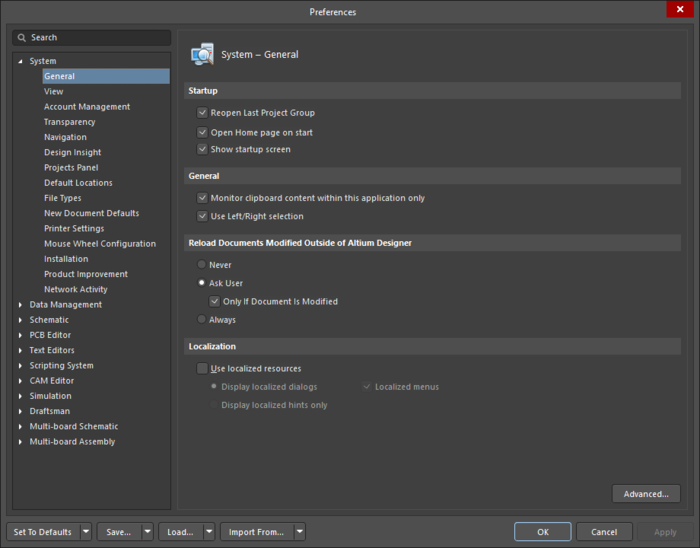Viewport: 700px width, 548px height.
Task: Expand the Data Management tree node
Action: (x=20, y=305)
